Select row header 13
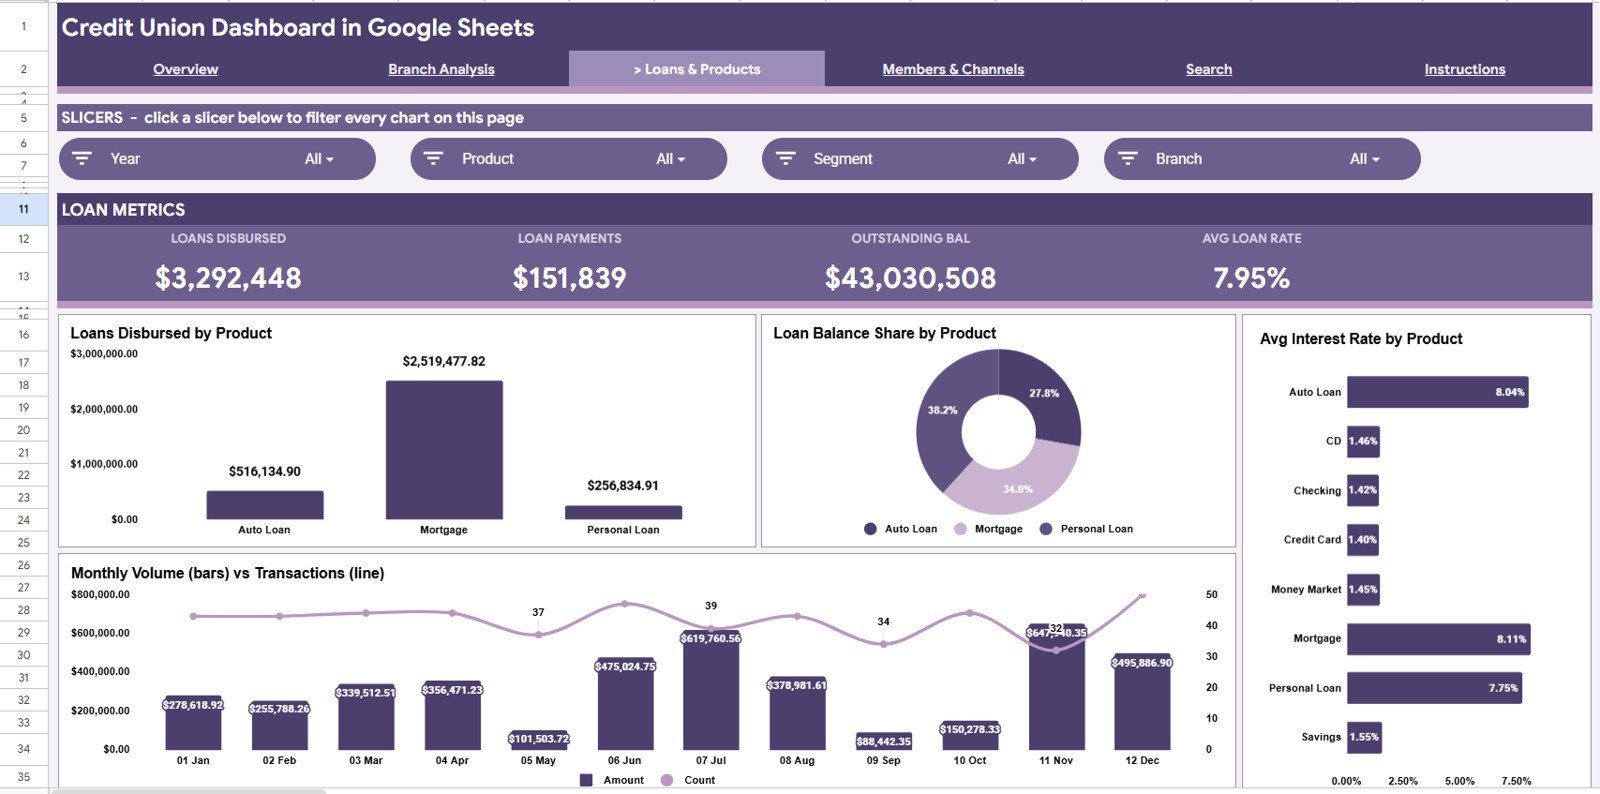The image size is (1600, 794). [x=24, y=276]
